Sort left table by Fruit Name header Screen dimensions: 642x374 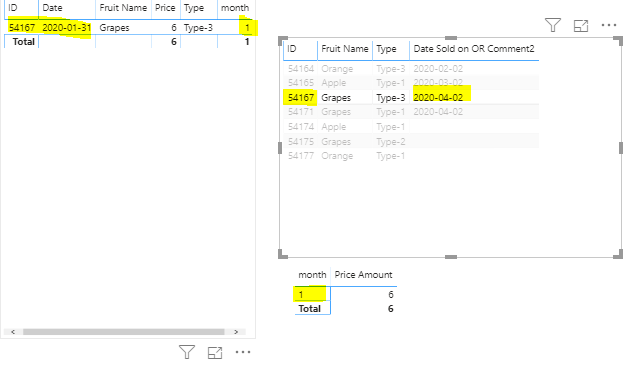point(123,8)
